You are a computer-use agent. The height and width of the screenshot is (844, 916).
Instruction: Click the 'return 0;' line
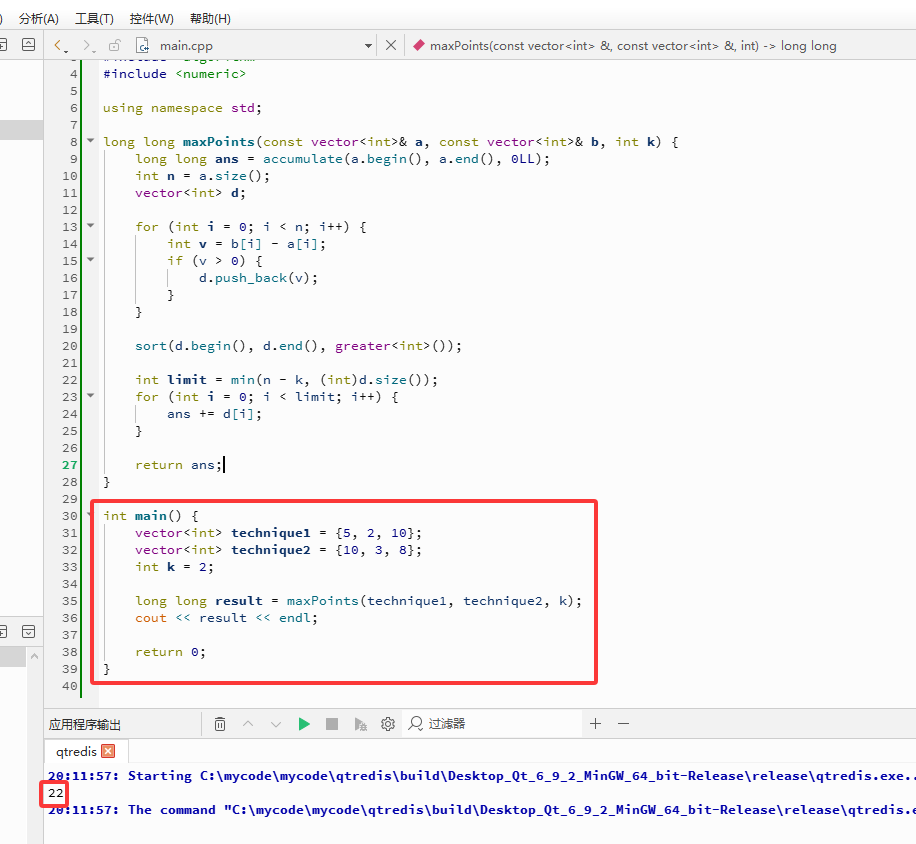pyautogui.click(x=171, y=652)
